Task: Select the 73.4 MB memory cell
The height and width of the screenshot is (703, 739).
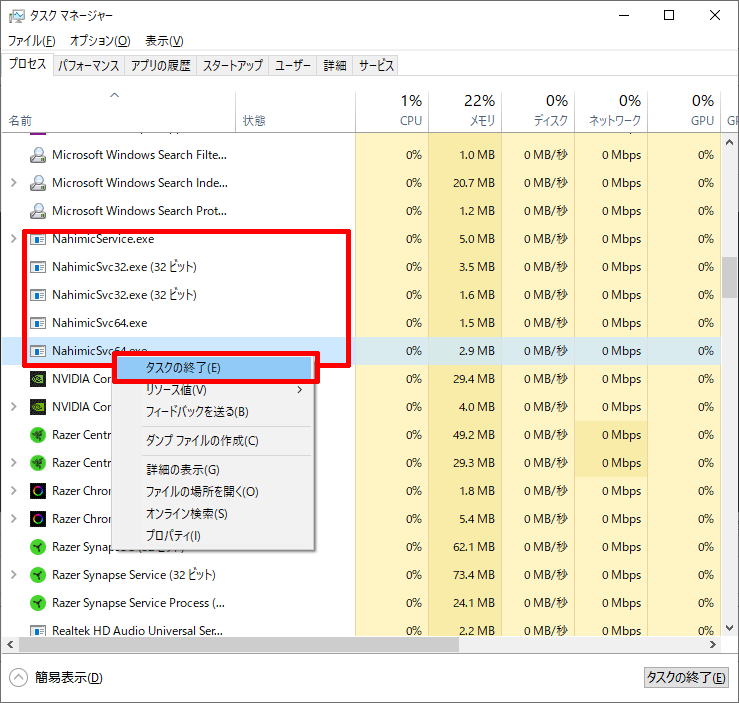Action: coord(465,575)
